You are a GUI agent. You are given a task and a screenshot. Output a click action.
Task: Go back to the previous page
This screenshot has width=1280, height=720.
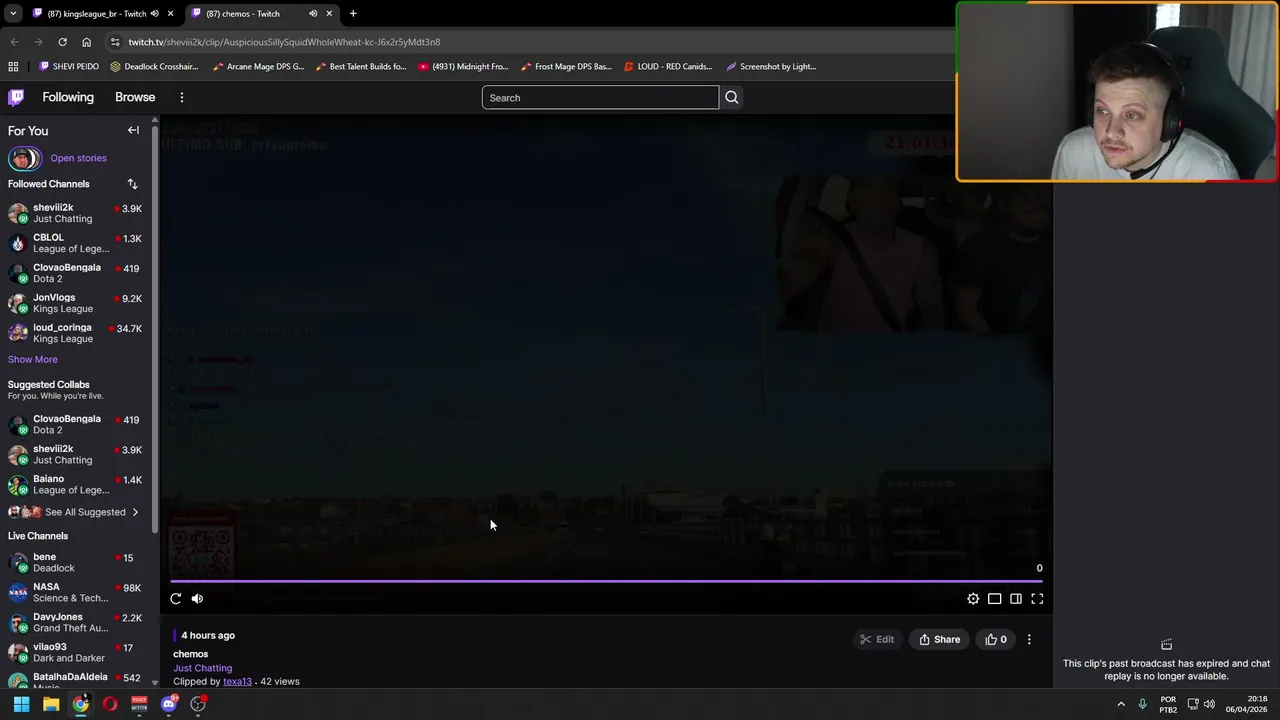tap(14, 42)
